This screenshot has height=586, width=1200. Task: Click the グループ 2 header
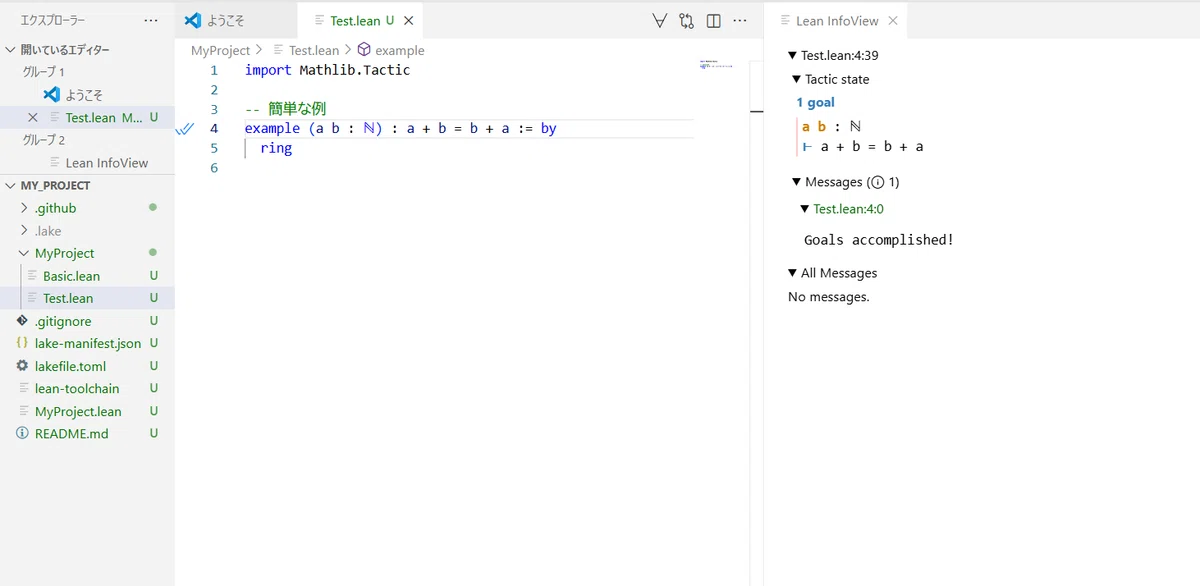point(43,140)
